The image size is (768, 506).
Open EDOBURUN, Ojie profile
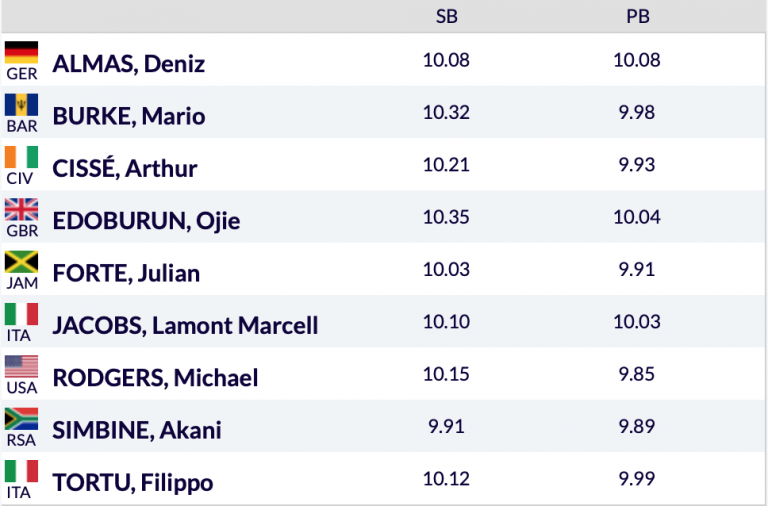pos(146,221)
